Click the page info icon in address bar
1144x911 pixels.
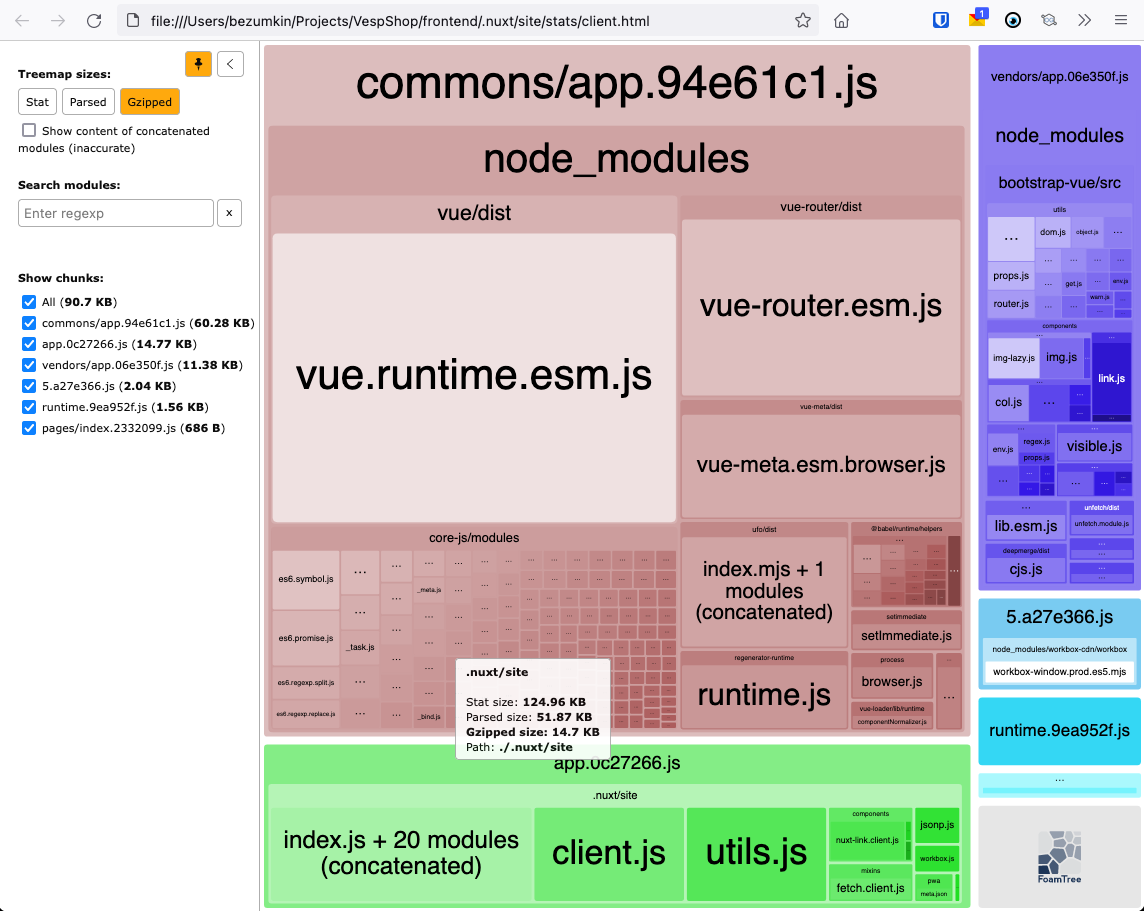[133, 20]
